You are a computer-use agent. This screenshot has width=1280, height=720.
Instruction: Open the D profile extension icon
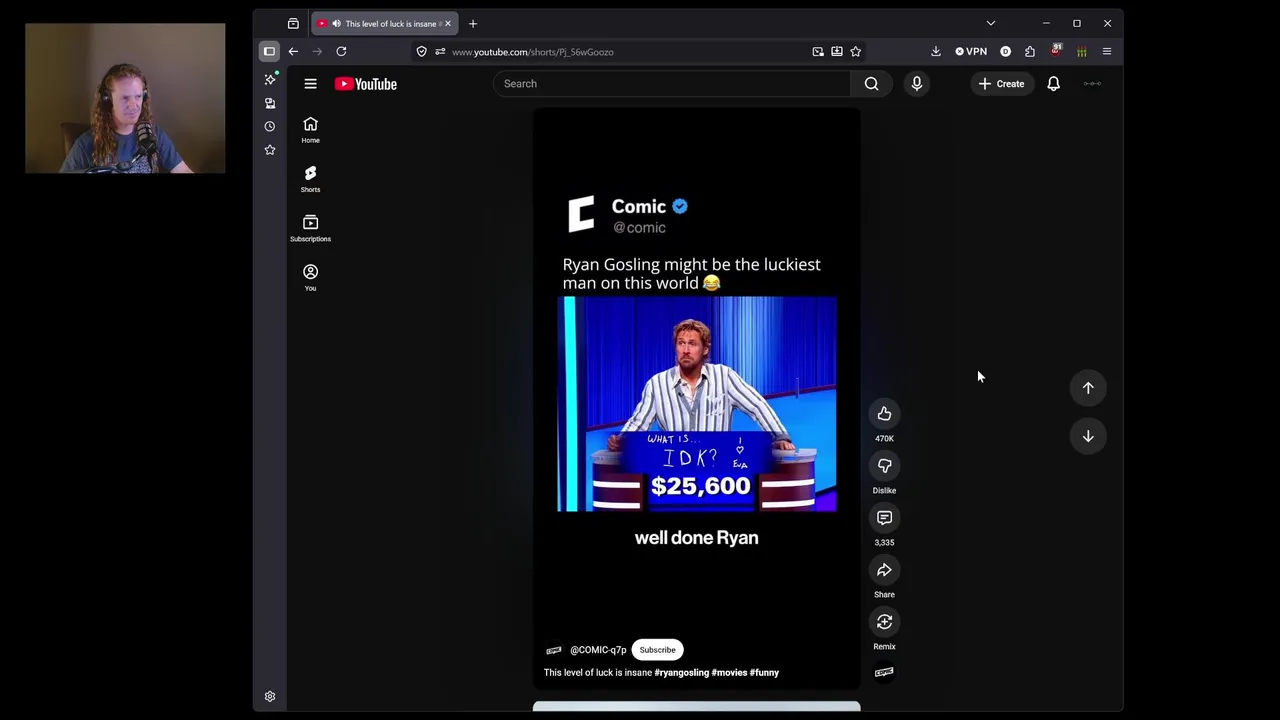[1005, 52]
